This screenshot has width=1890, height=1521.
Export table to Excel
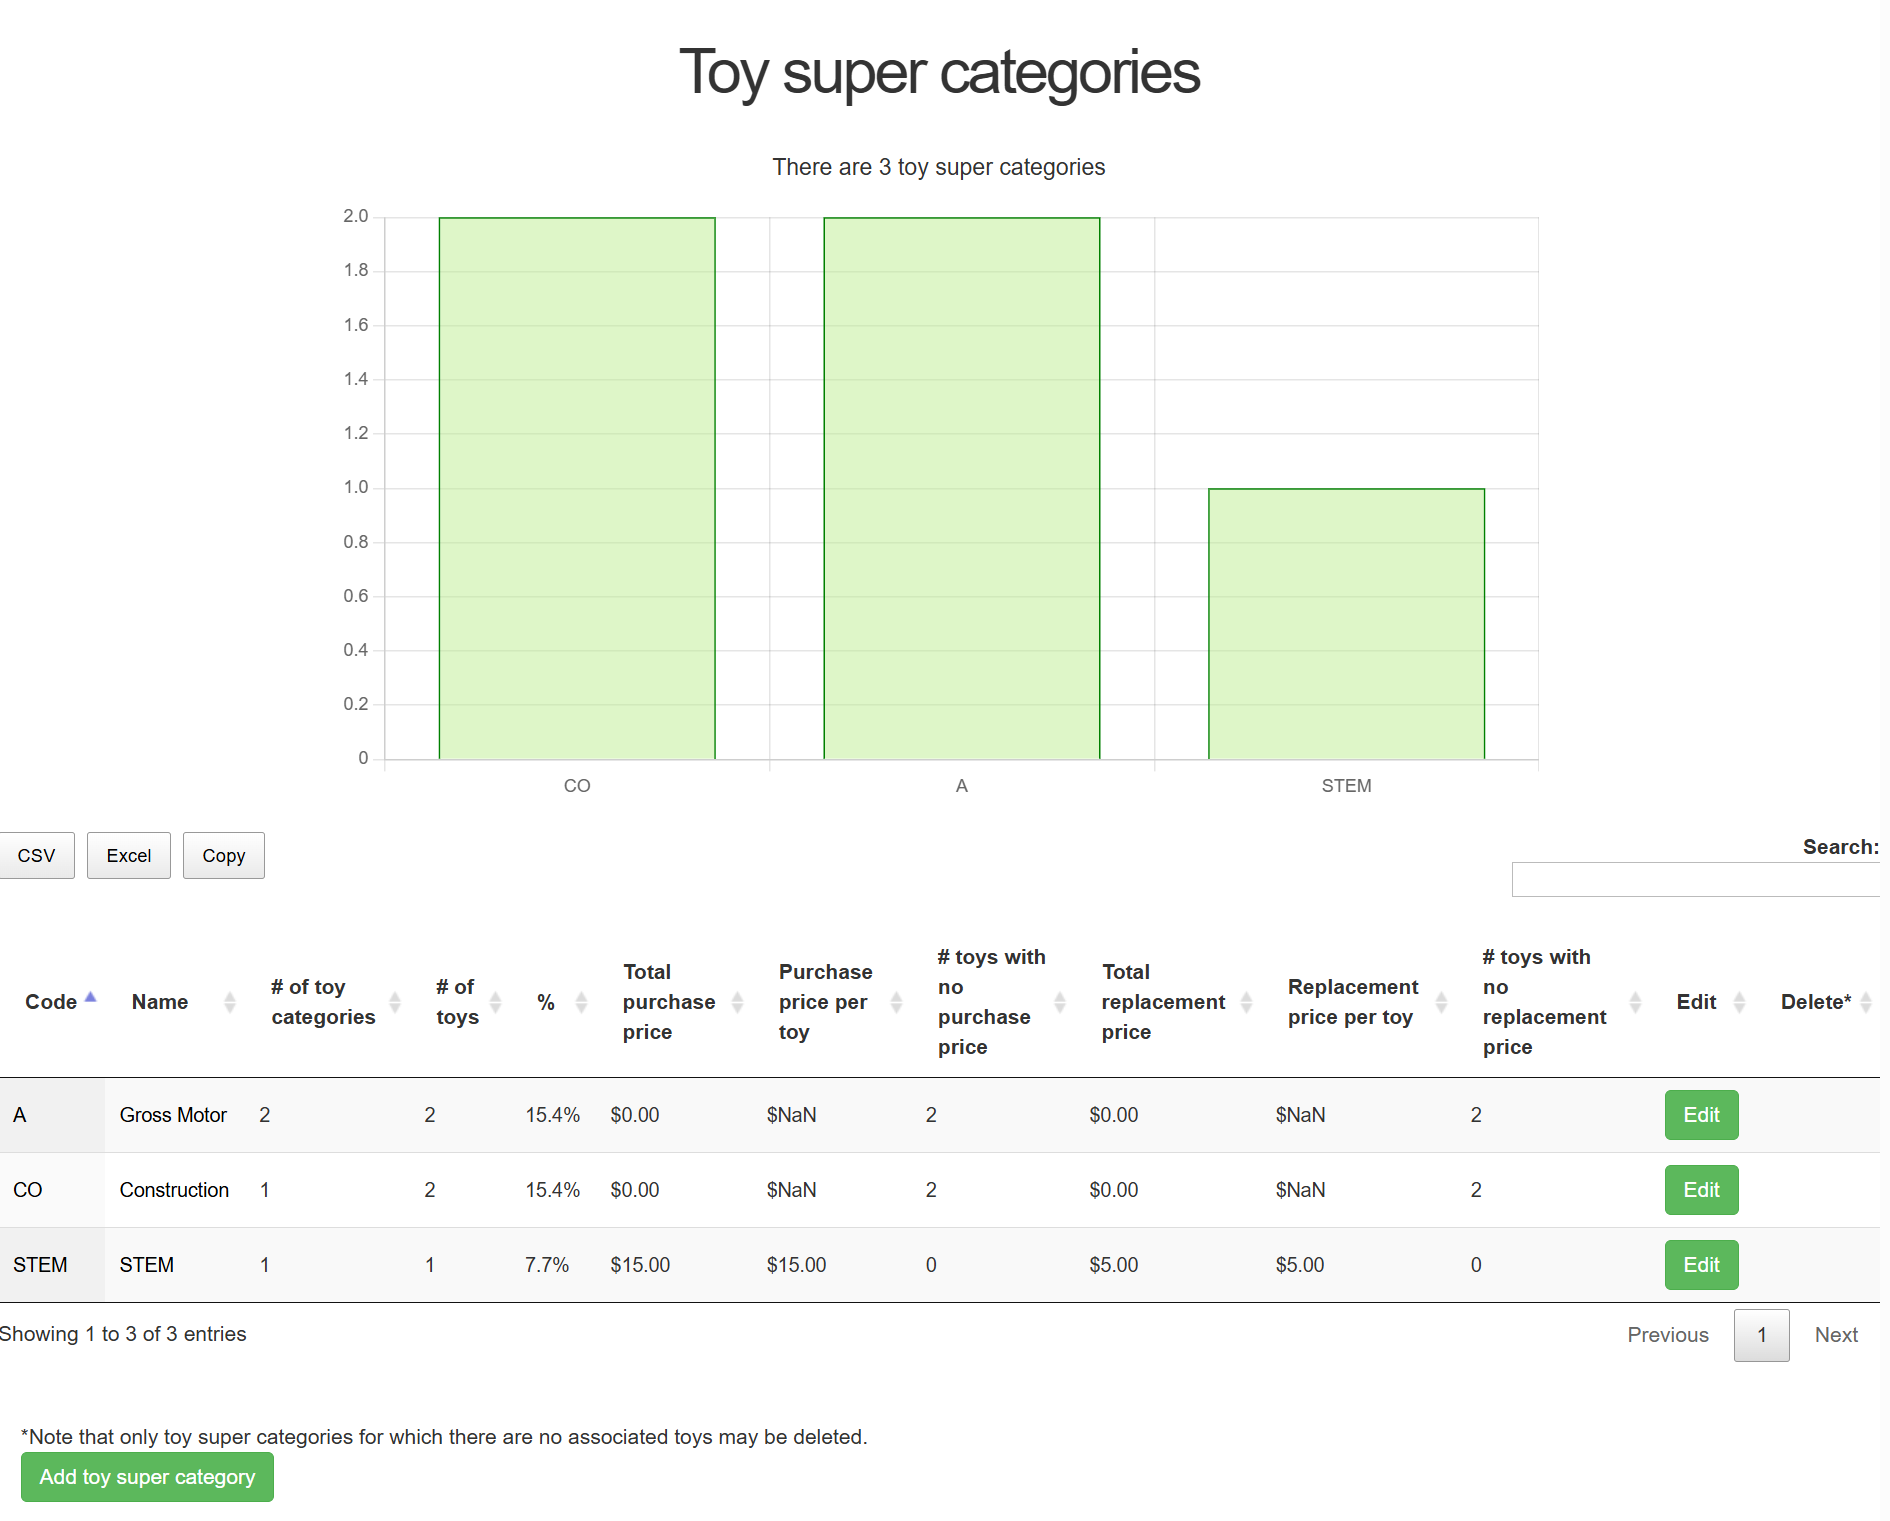coord(128,856)
